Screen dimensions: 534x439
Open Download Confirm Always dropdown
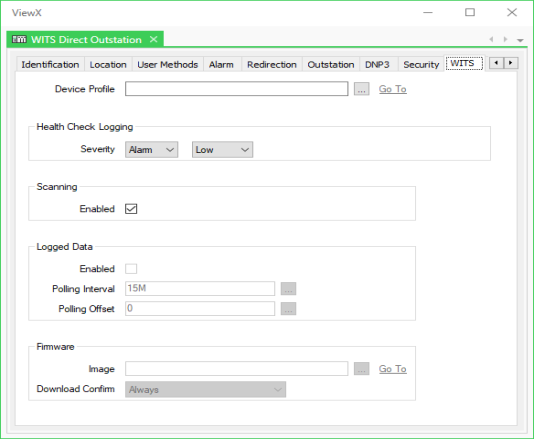point(205,390)
